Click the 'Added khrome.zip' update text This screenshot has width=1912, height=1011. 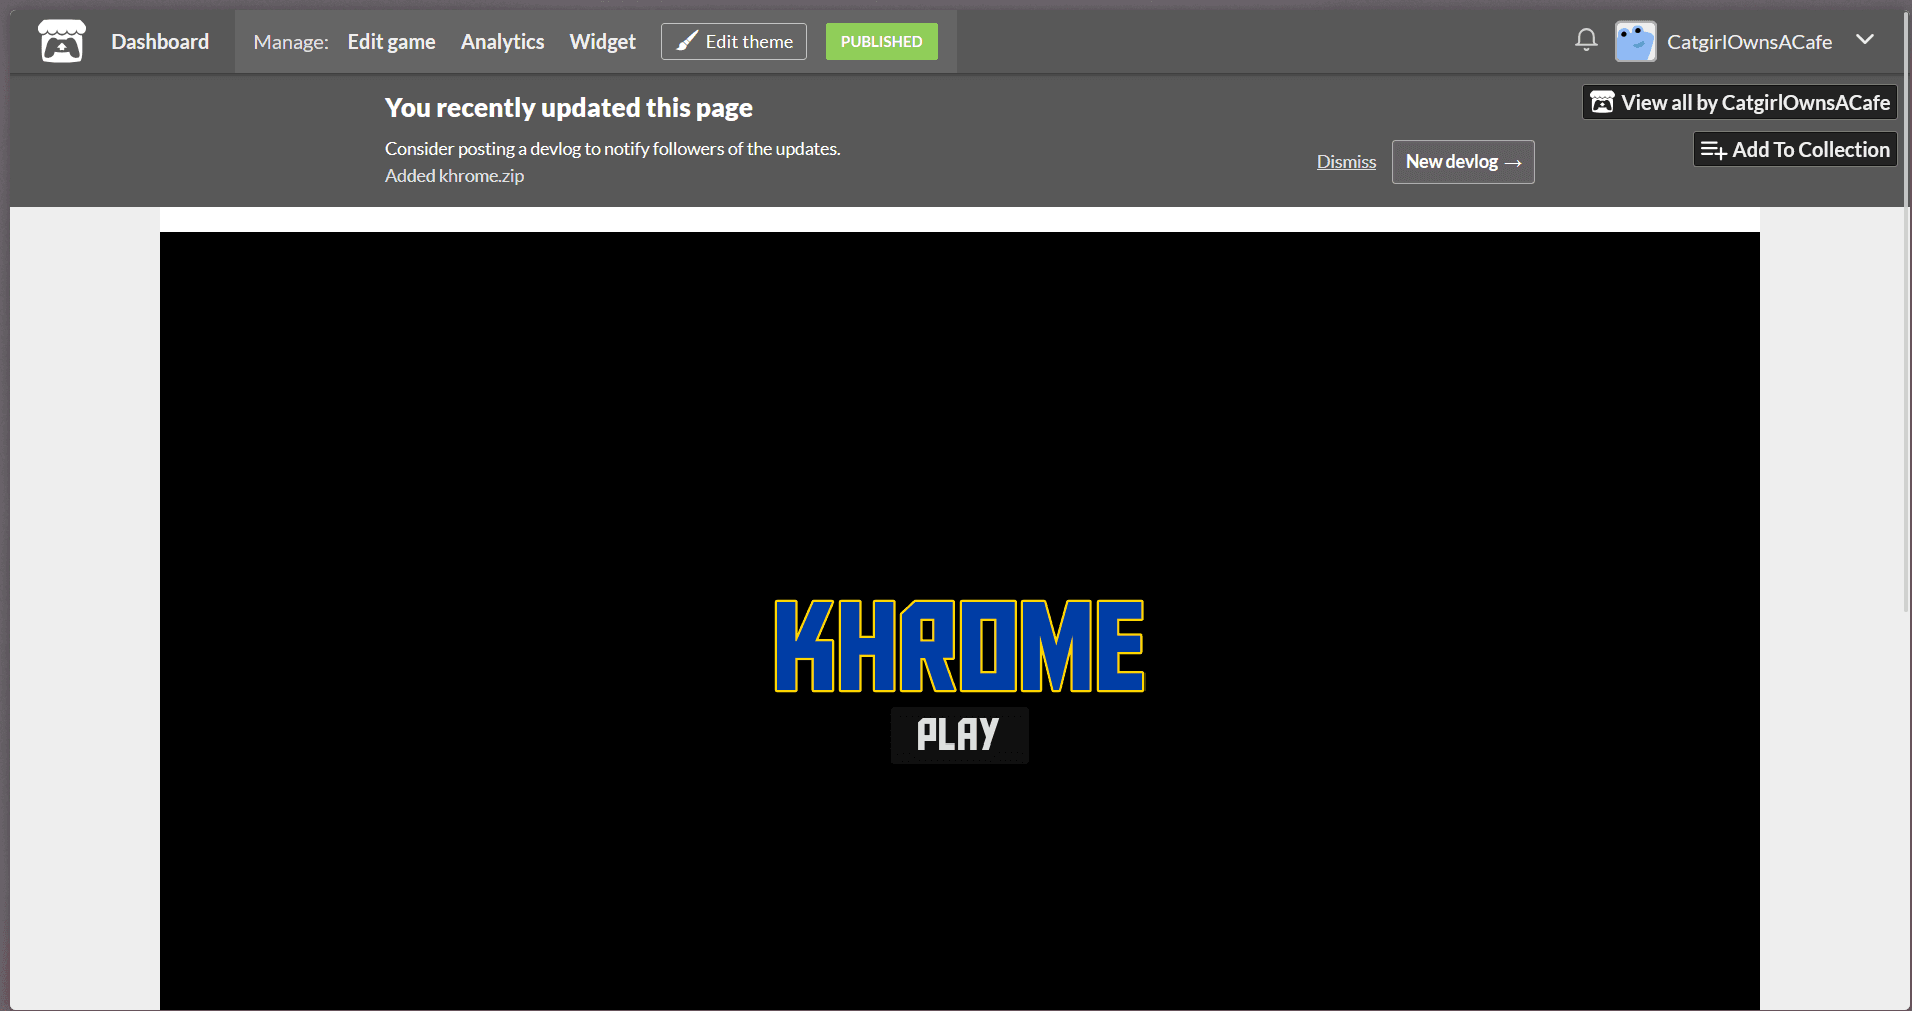(x=454, y=176)
